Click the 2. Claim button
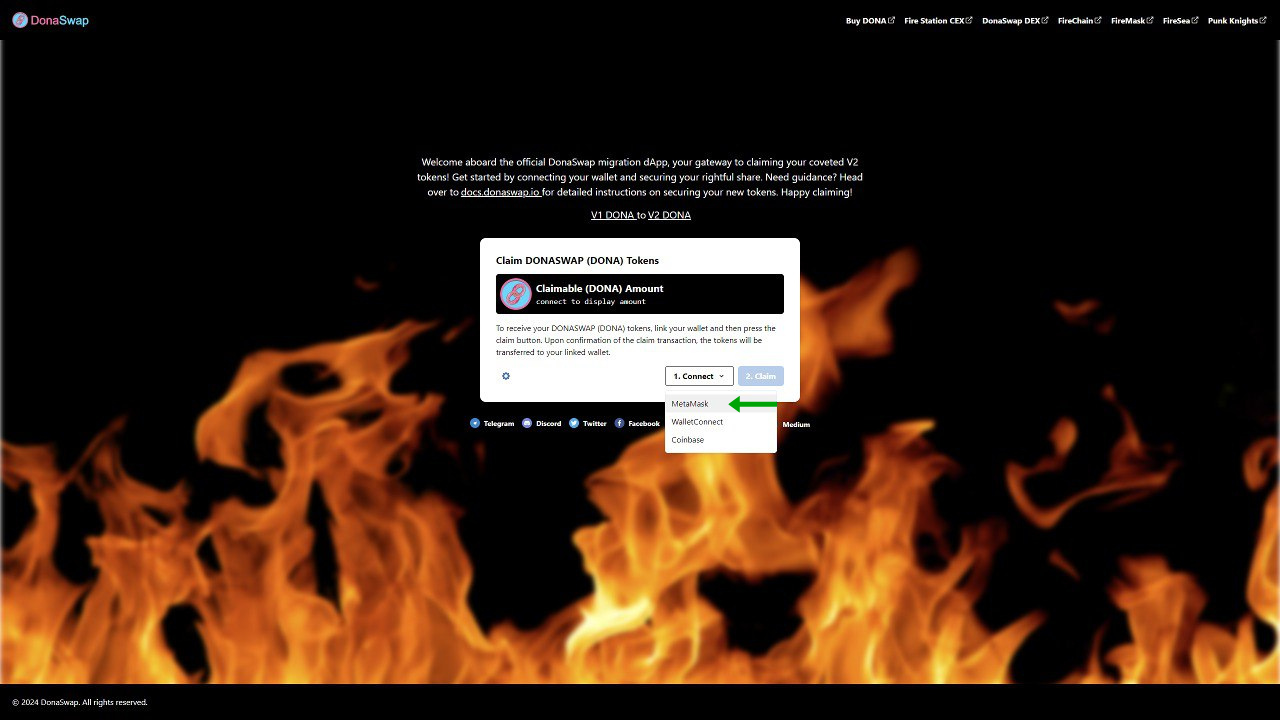Screen dimensions: 1280x720 pyautogui.click(x=761, y=376)
